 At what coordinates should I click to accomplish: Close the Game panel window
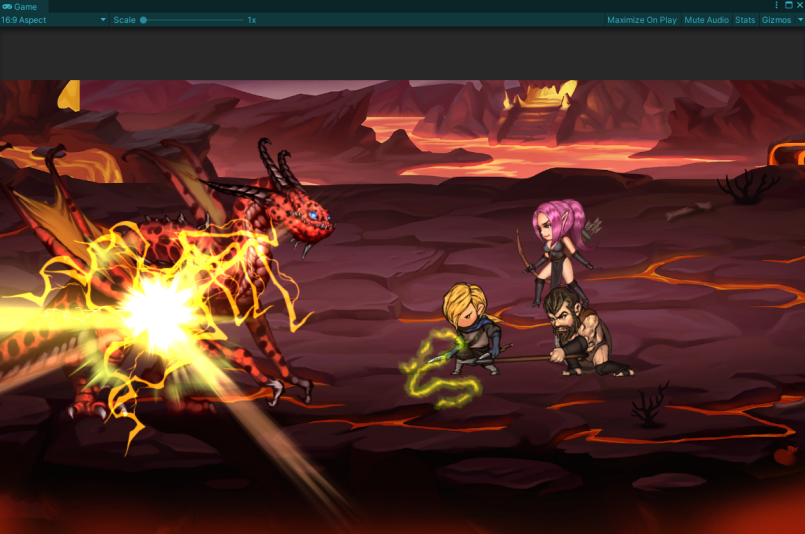(x=800, y=5)
